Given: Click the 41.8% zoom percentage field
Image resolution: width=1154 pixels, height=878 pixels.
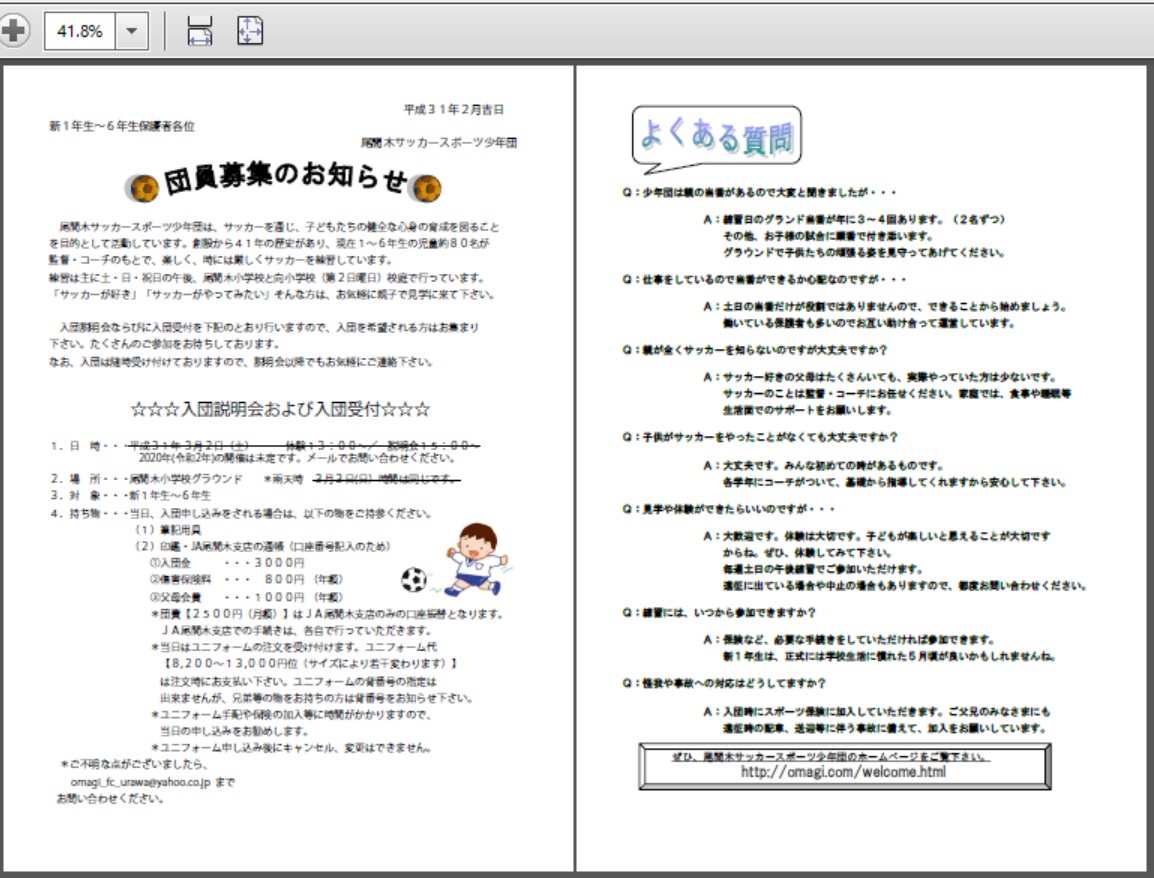Looking at the screenshot, I should (x=80, y=32).
